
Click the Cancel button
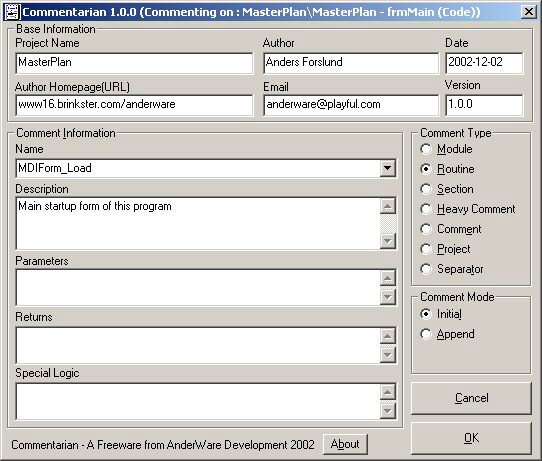[x=471, y=398]
